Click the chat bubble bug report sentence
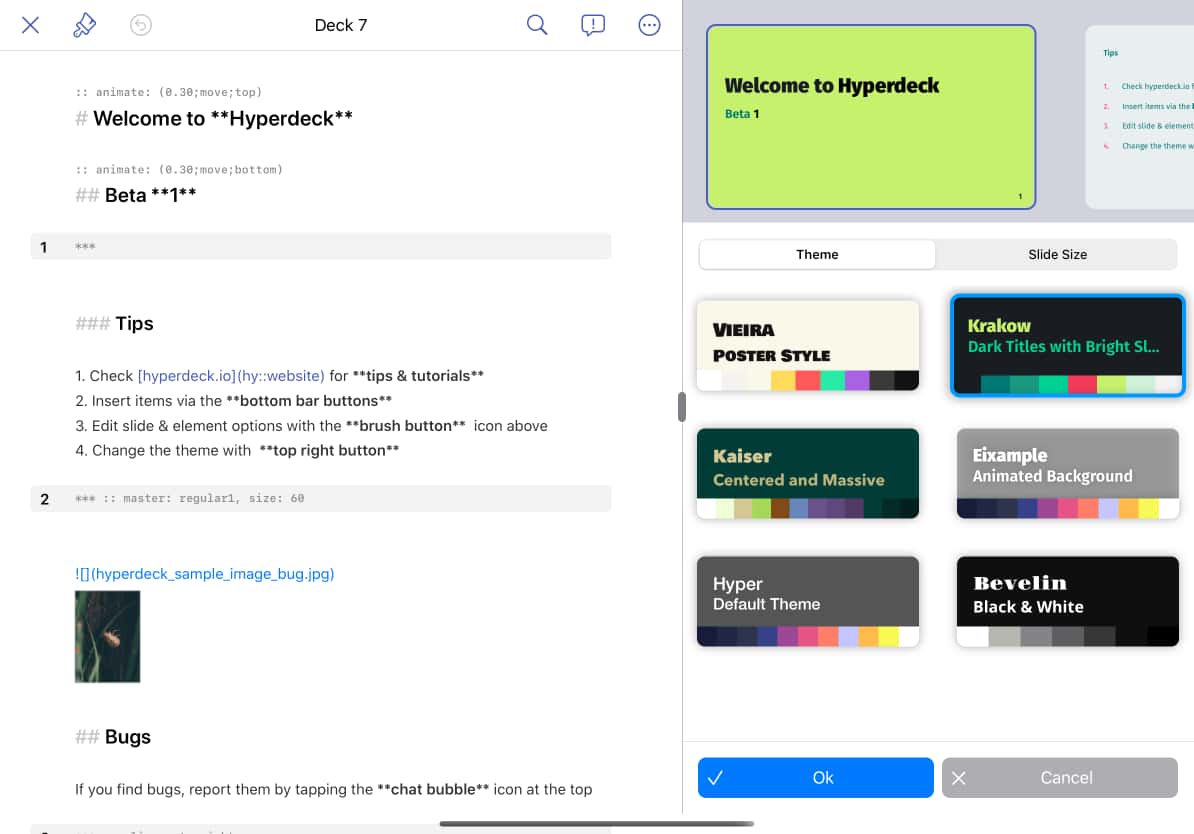The height and width of the screenshot is (834, 1194). 333,789
